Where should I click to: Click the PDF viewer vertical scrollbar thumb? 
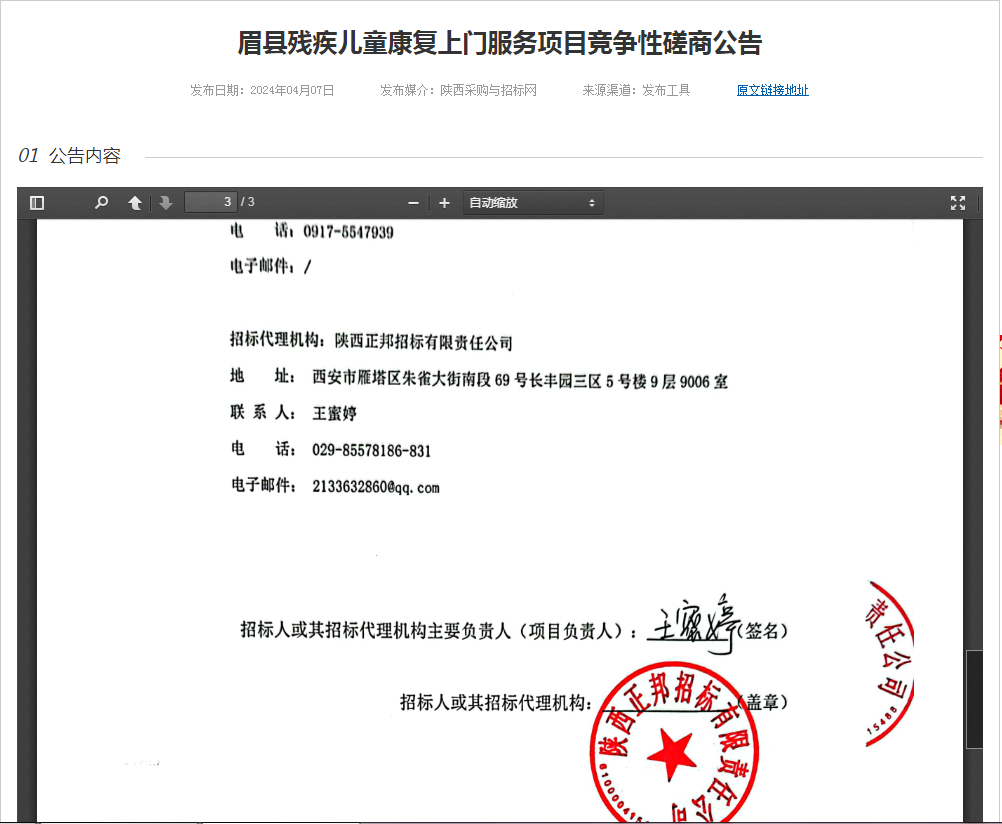tap(974, 699)
